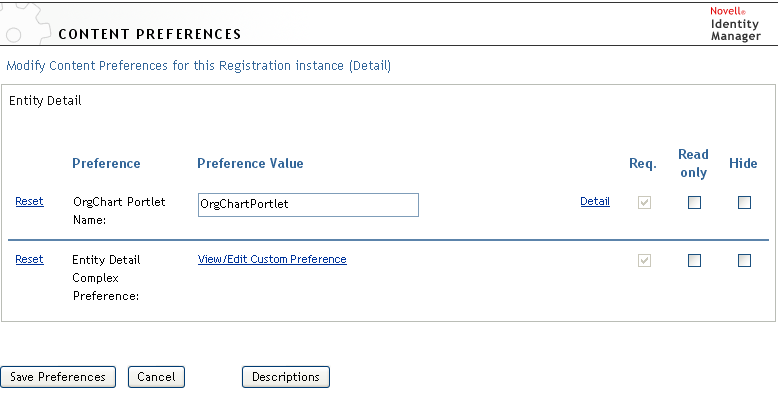The width and height of the screenshot is (778, 410).
Task: Open the Detail link for OrgChart Portlet
Action: pos(595,201)
